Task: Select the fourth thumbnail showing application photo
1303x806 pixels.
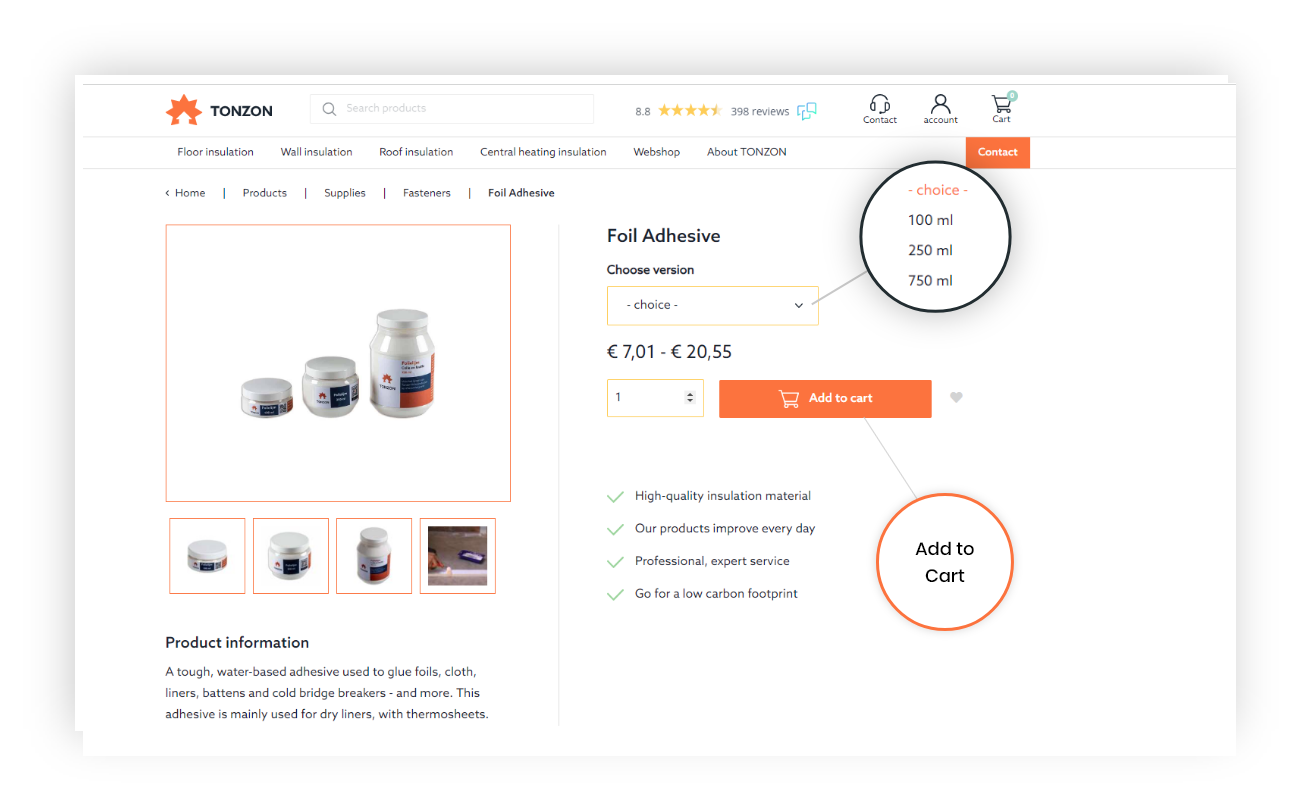Action: tap(457, 556)
